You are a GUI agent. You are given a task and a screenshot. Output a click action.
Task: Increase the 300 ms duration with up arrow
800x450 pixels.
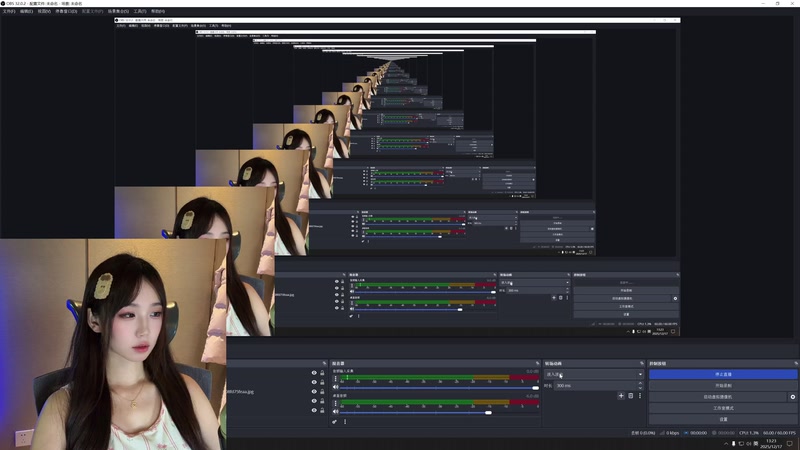point(641,384)
